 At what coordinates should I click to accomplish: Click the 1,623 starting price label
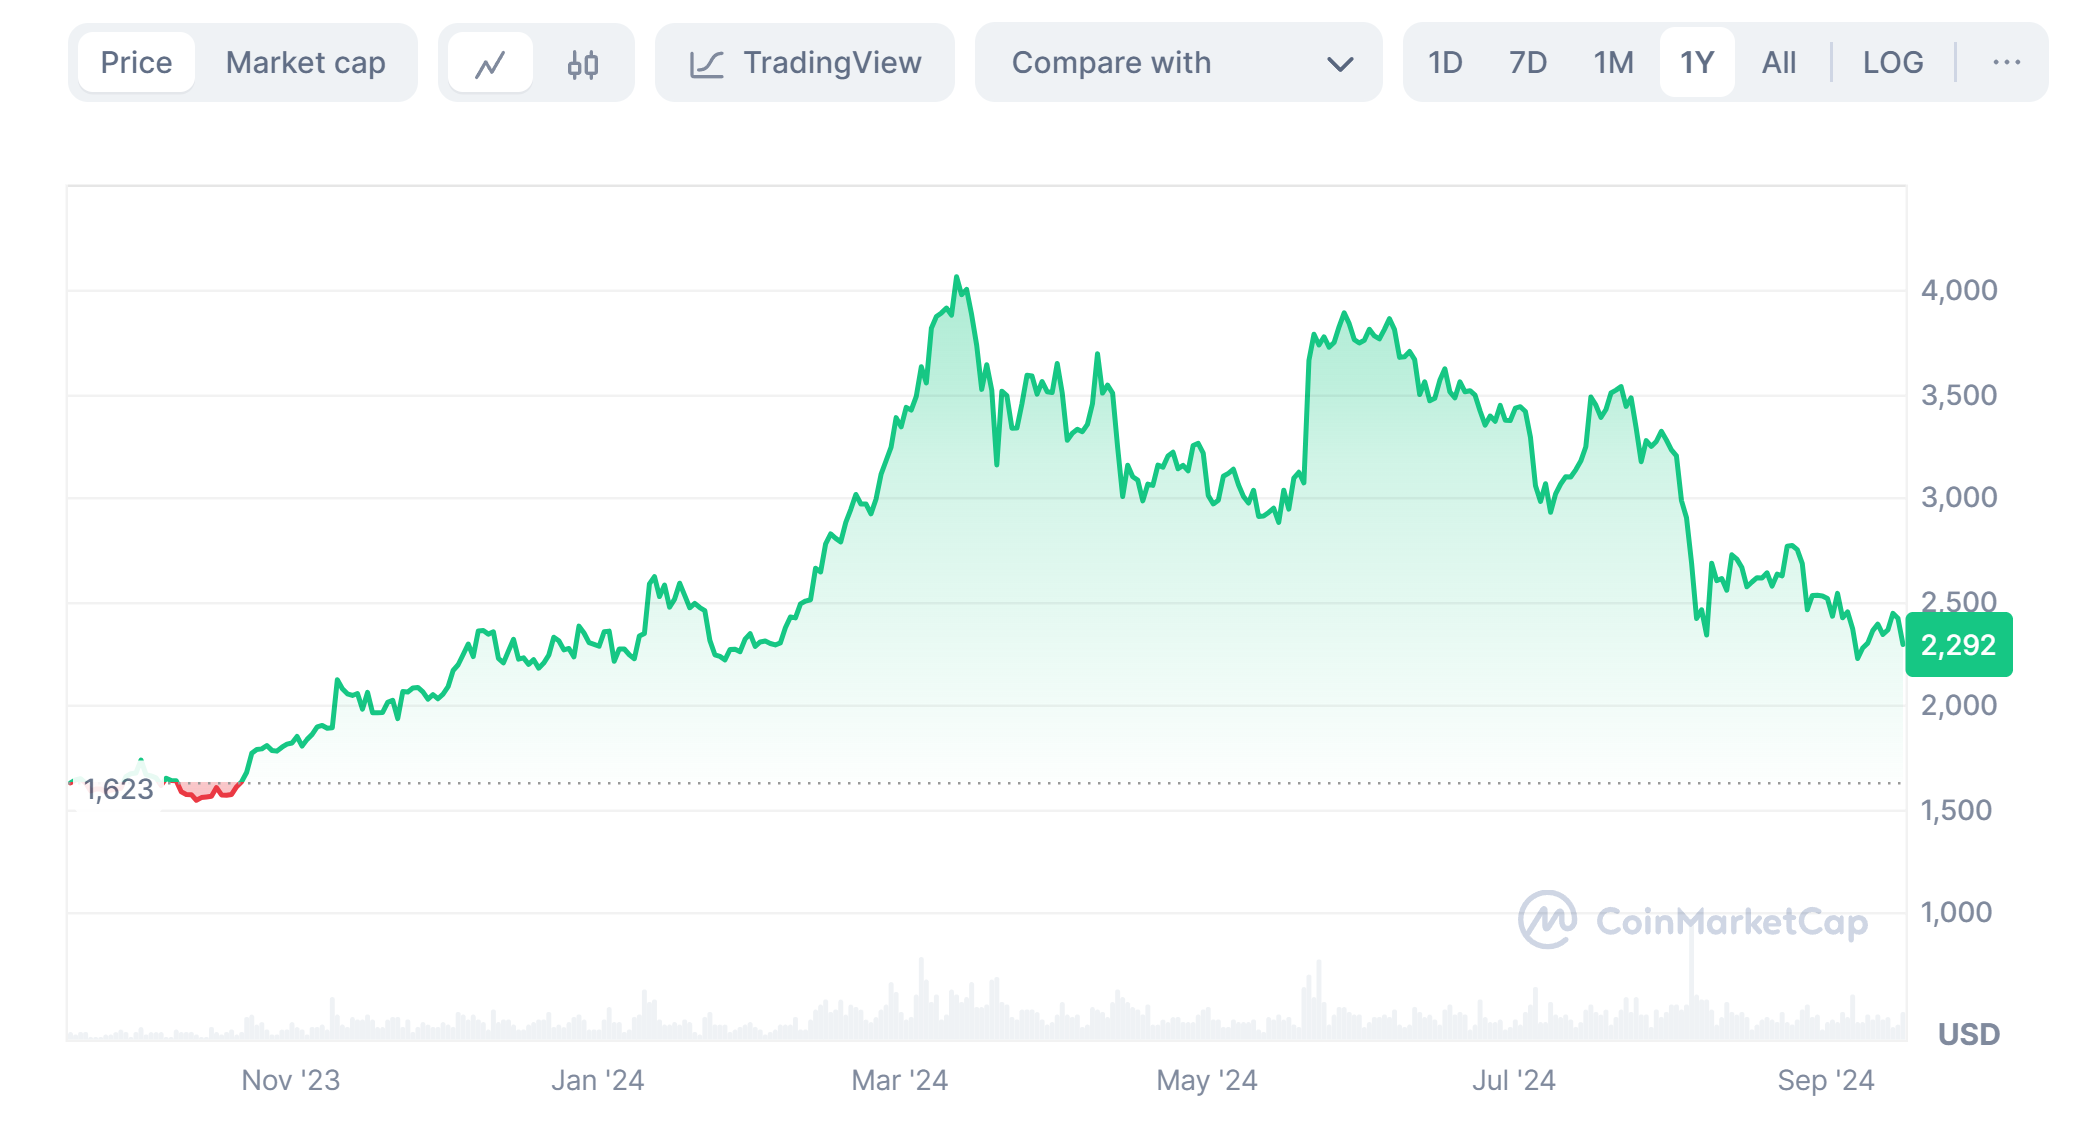pyautogui.click(x=118, y=790)
